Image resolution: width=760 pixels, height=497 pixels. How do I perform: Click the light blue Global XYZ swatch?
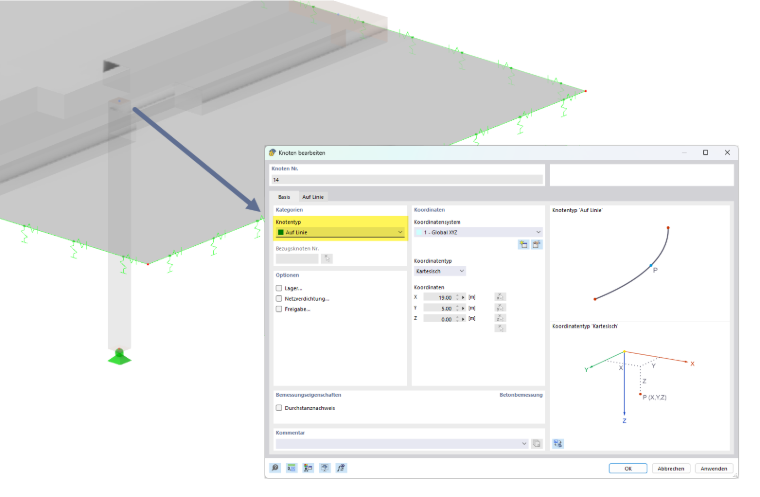(418, 232)
